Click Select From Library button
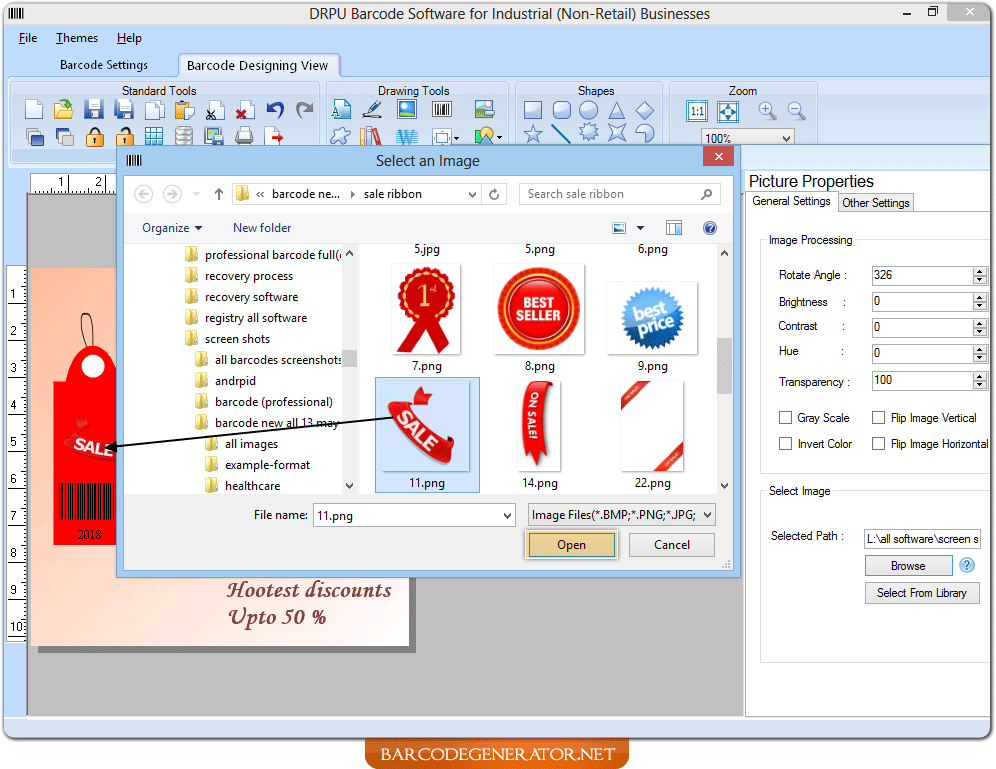Image resolution: width=996 pixels, height=769 pixels. pos(922,592)
